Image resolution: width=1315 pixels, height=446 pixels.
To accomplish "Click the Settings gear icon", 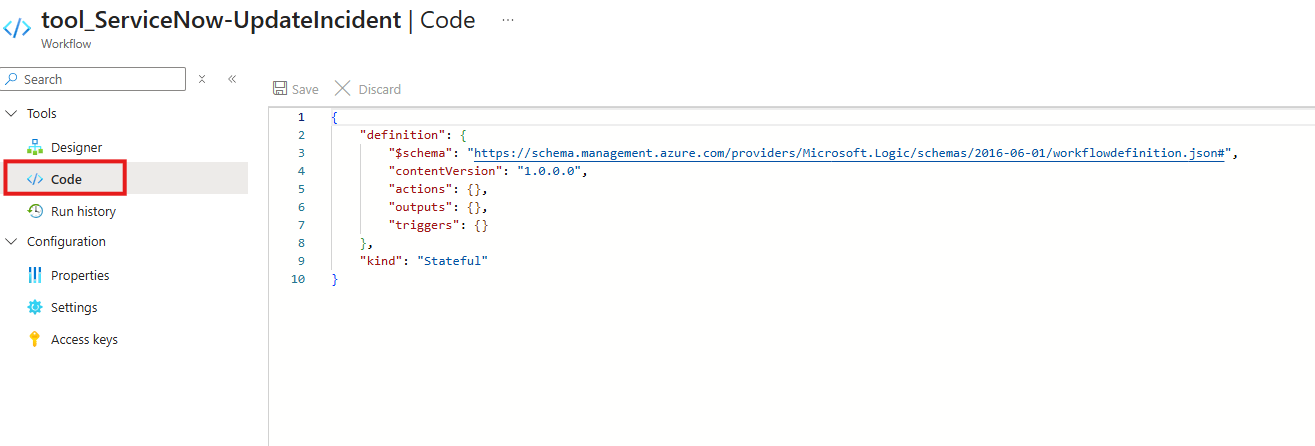I will [35, 307].
